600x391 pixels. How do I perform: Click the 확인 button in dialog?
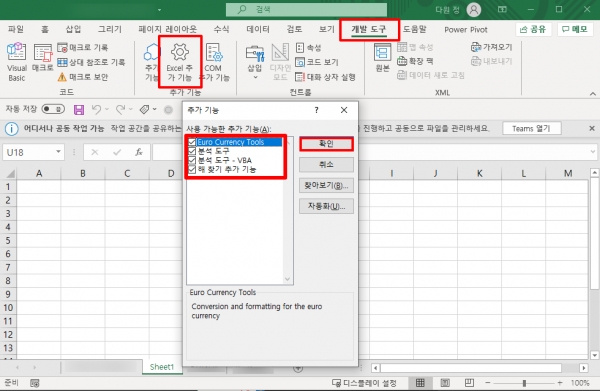point(326,144)
